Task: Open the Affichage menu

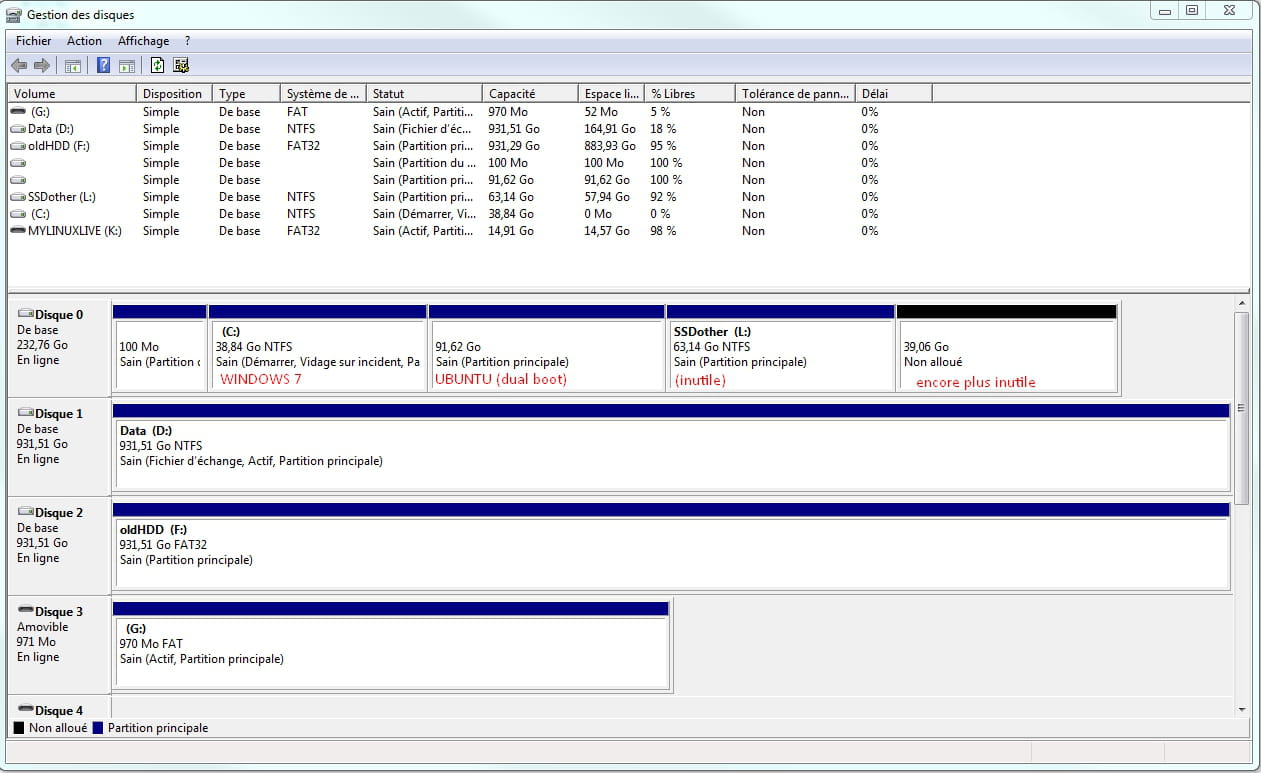Action: pos(143,41)
